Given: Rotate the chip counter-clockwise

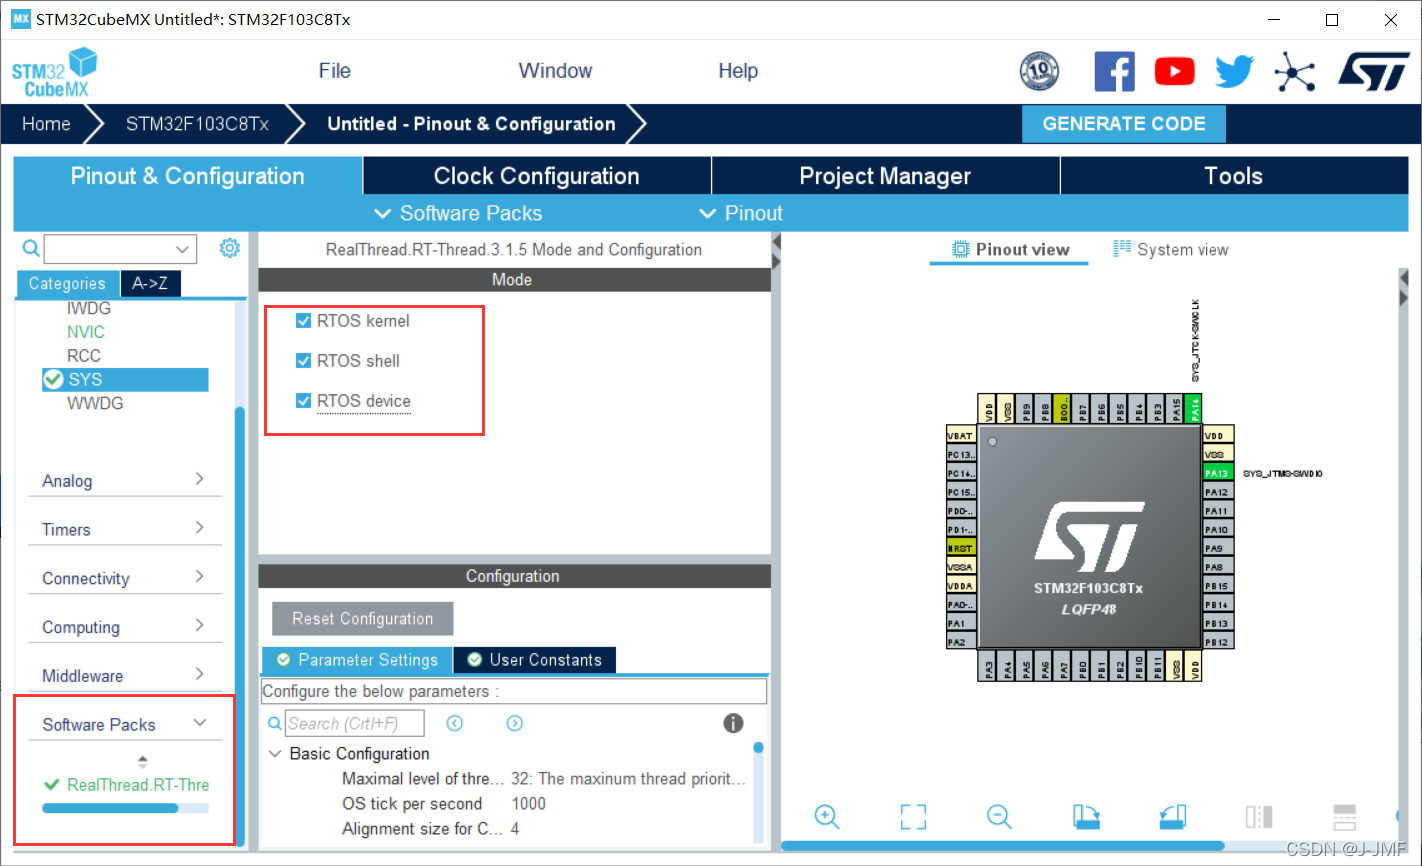Looking at the screenshot, I should [x=1172, y=816].
